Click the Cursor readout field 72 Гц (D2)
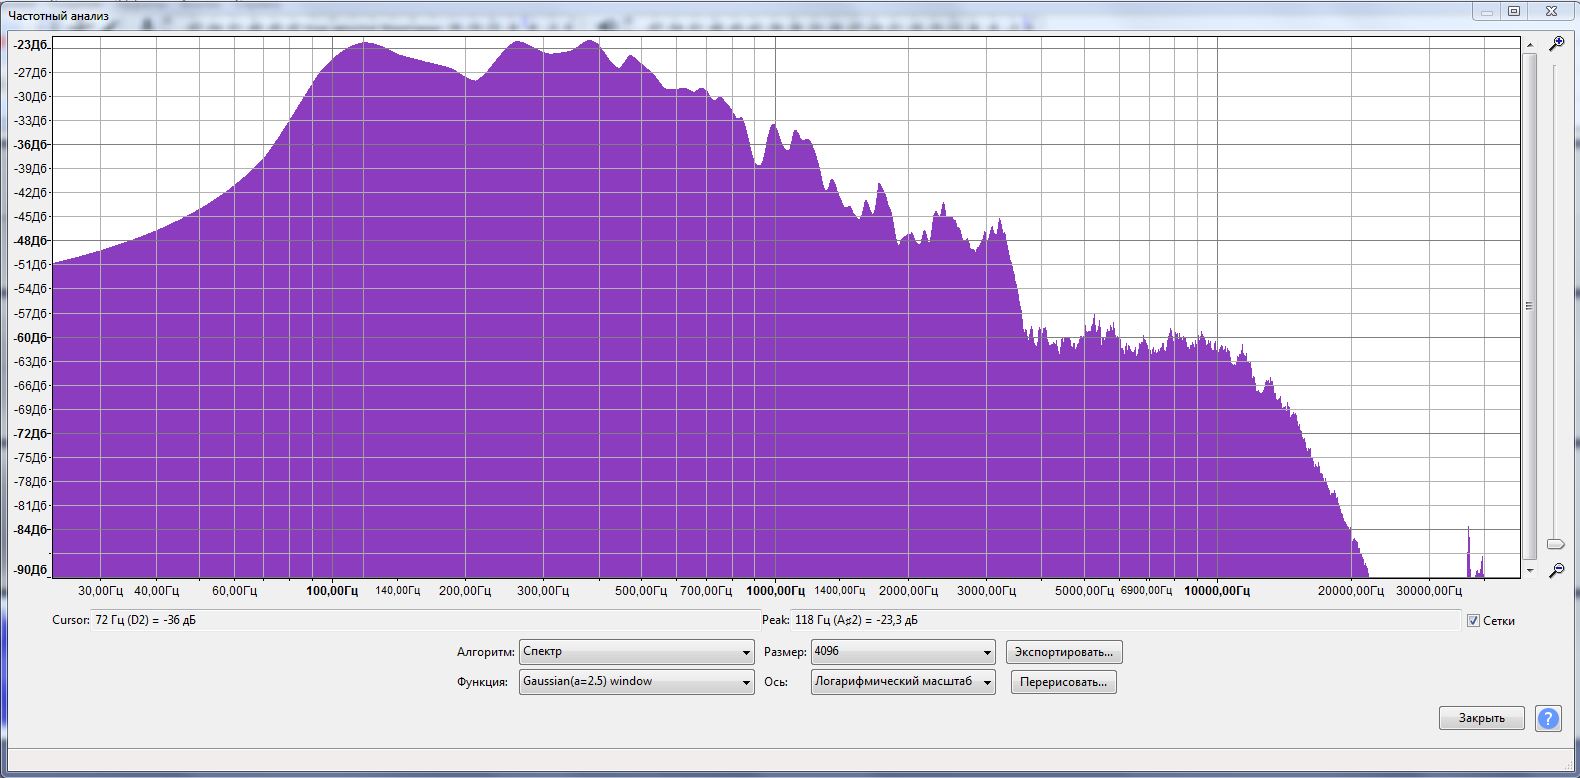The image size is (1580, 778). (x=425, y=621)
